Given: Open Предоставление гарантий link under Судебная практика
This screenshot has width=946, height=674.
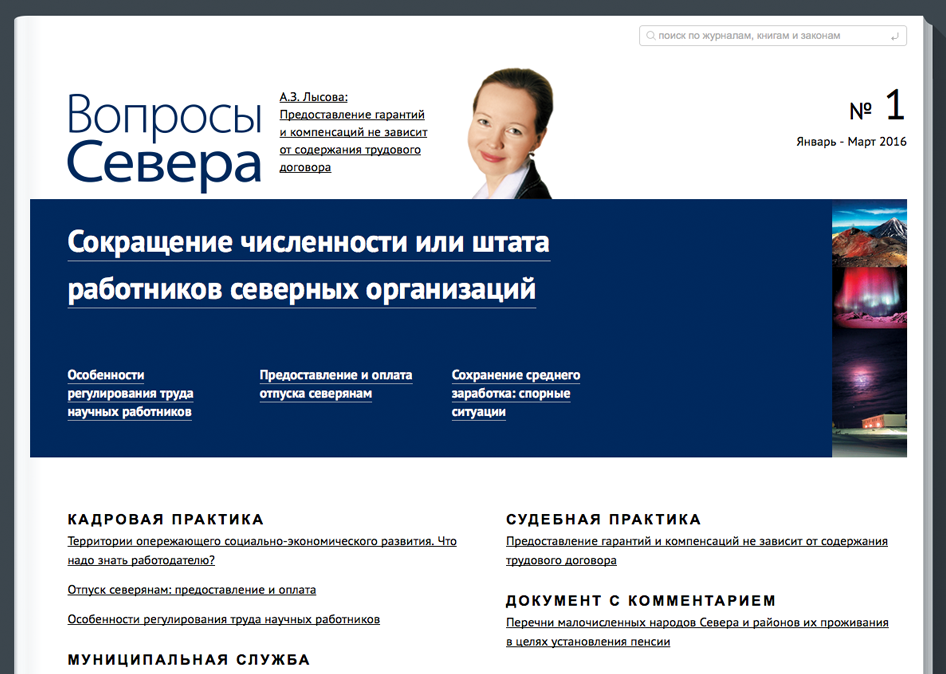Looking at the screenshot, I should tap(696, 550).
